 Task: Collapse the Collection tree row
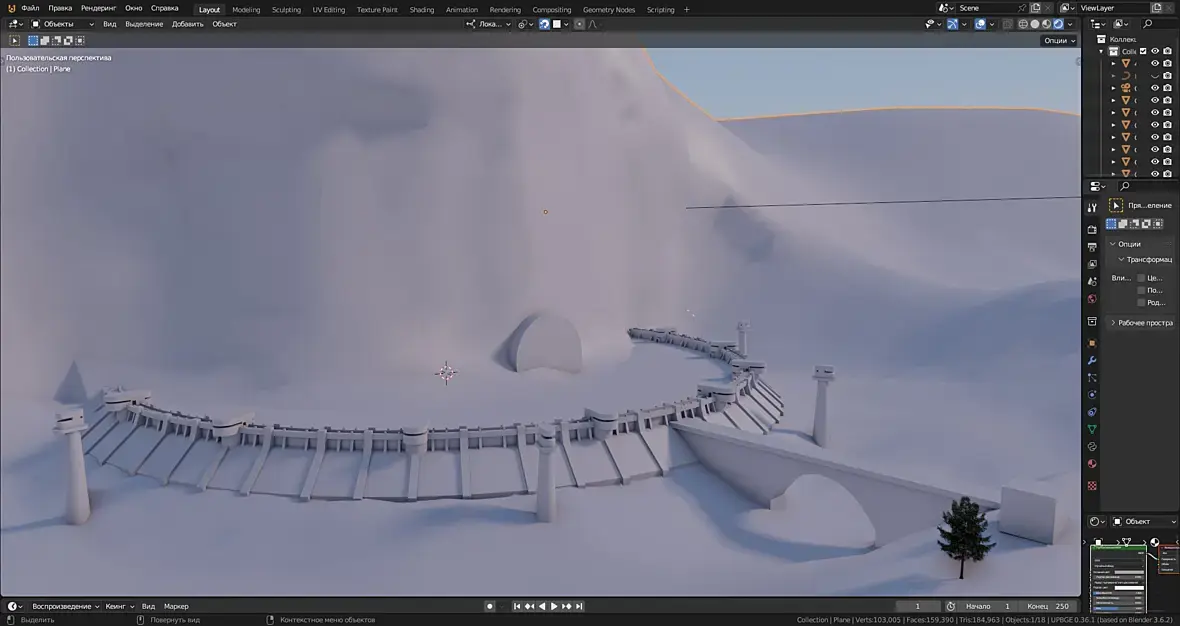click(x=1102, y=51)
